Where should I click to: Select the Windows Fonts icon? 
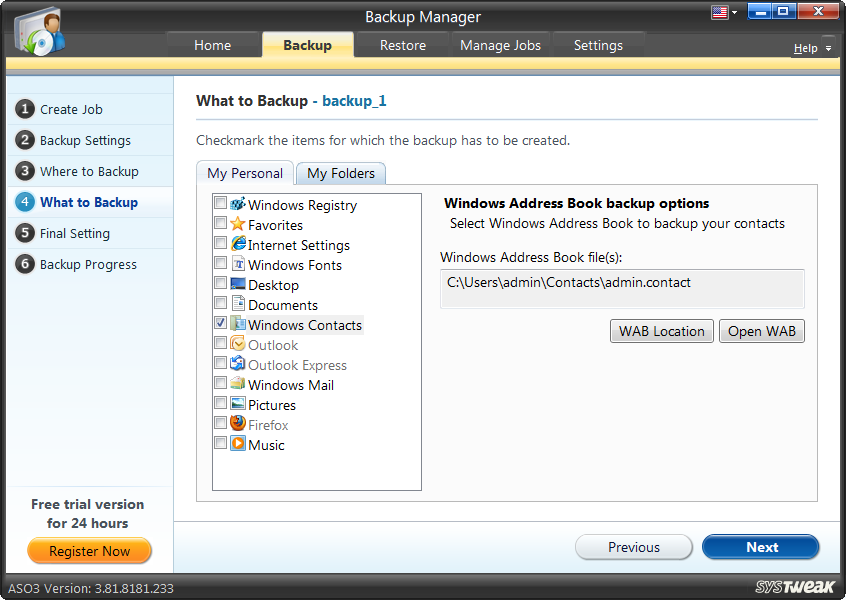(x=236, y=264)
